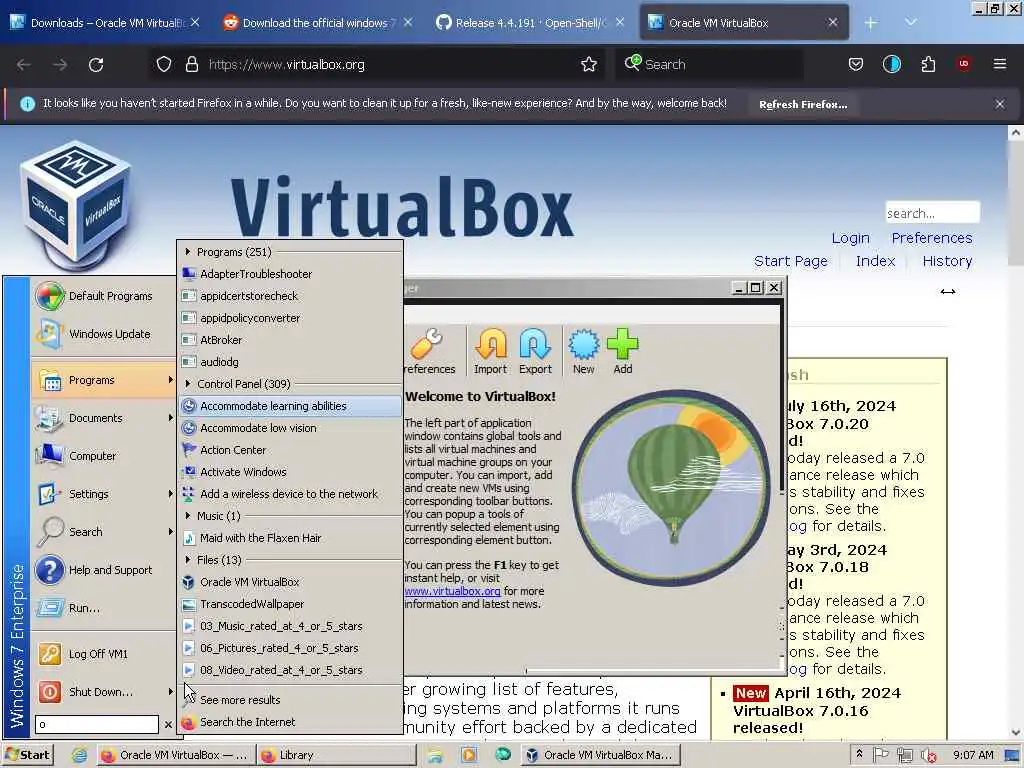This screenshot has height=768, width=1024.
Task: Click the Import toolbar icon in VirtualBox Manager
Action: tap(490, 351)
